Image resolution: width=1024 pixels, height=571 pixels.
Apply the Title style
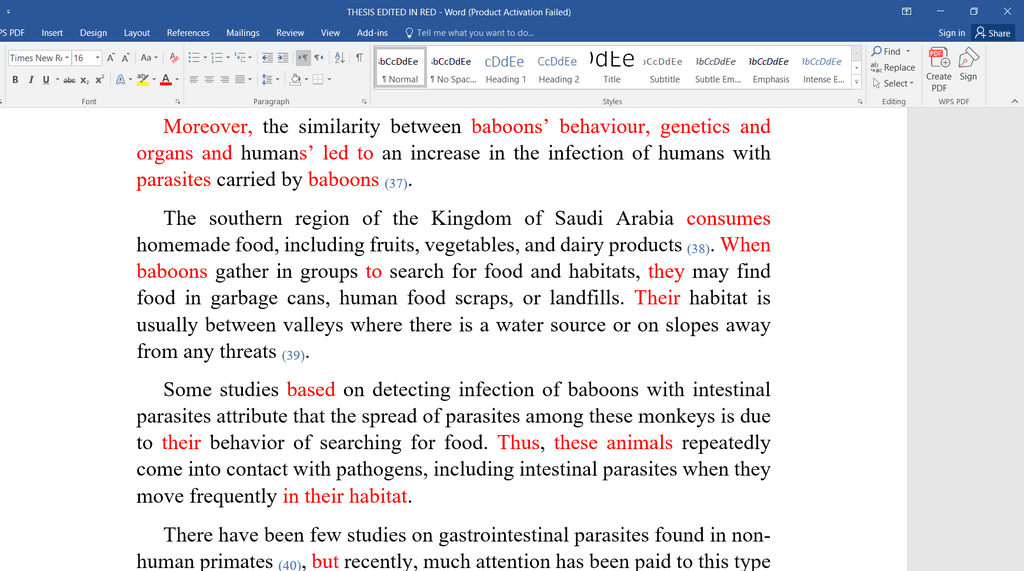pos(612,67)
